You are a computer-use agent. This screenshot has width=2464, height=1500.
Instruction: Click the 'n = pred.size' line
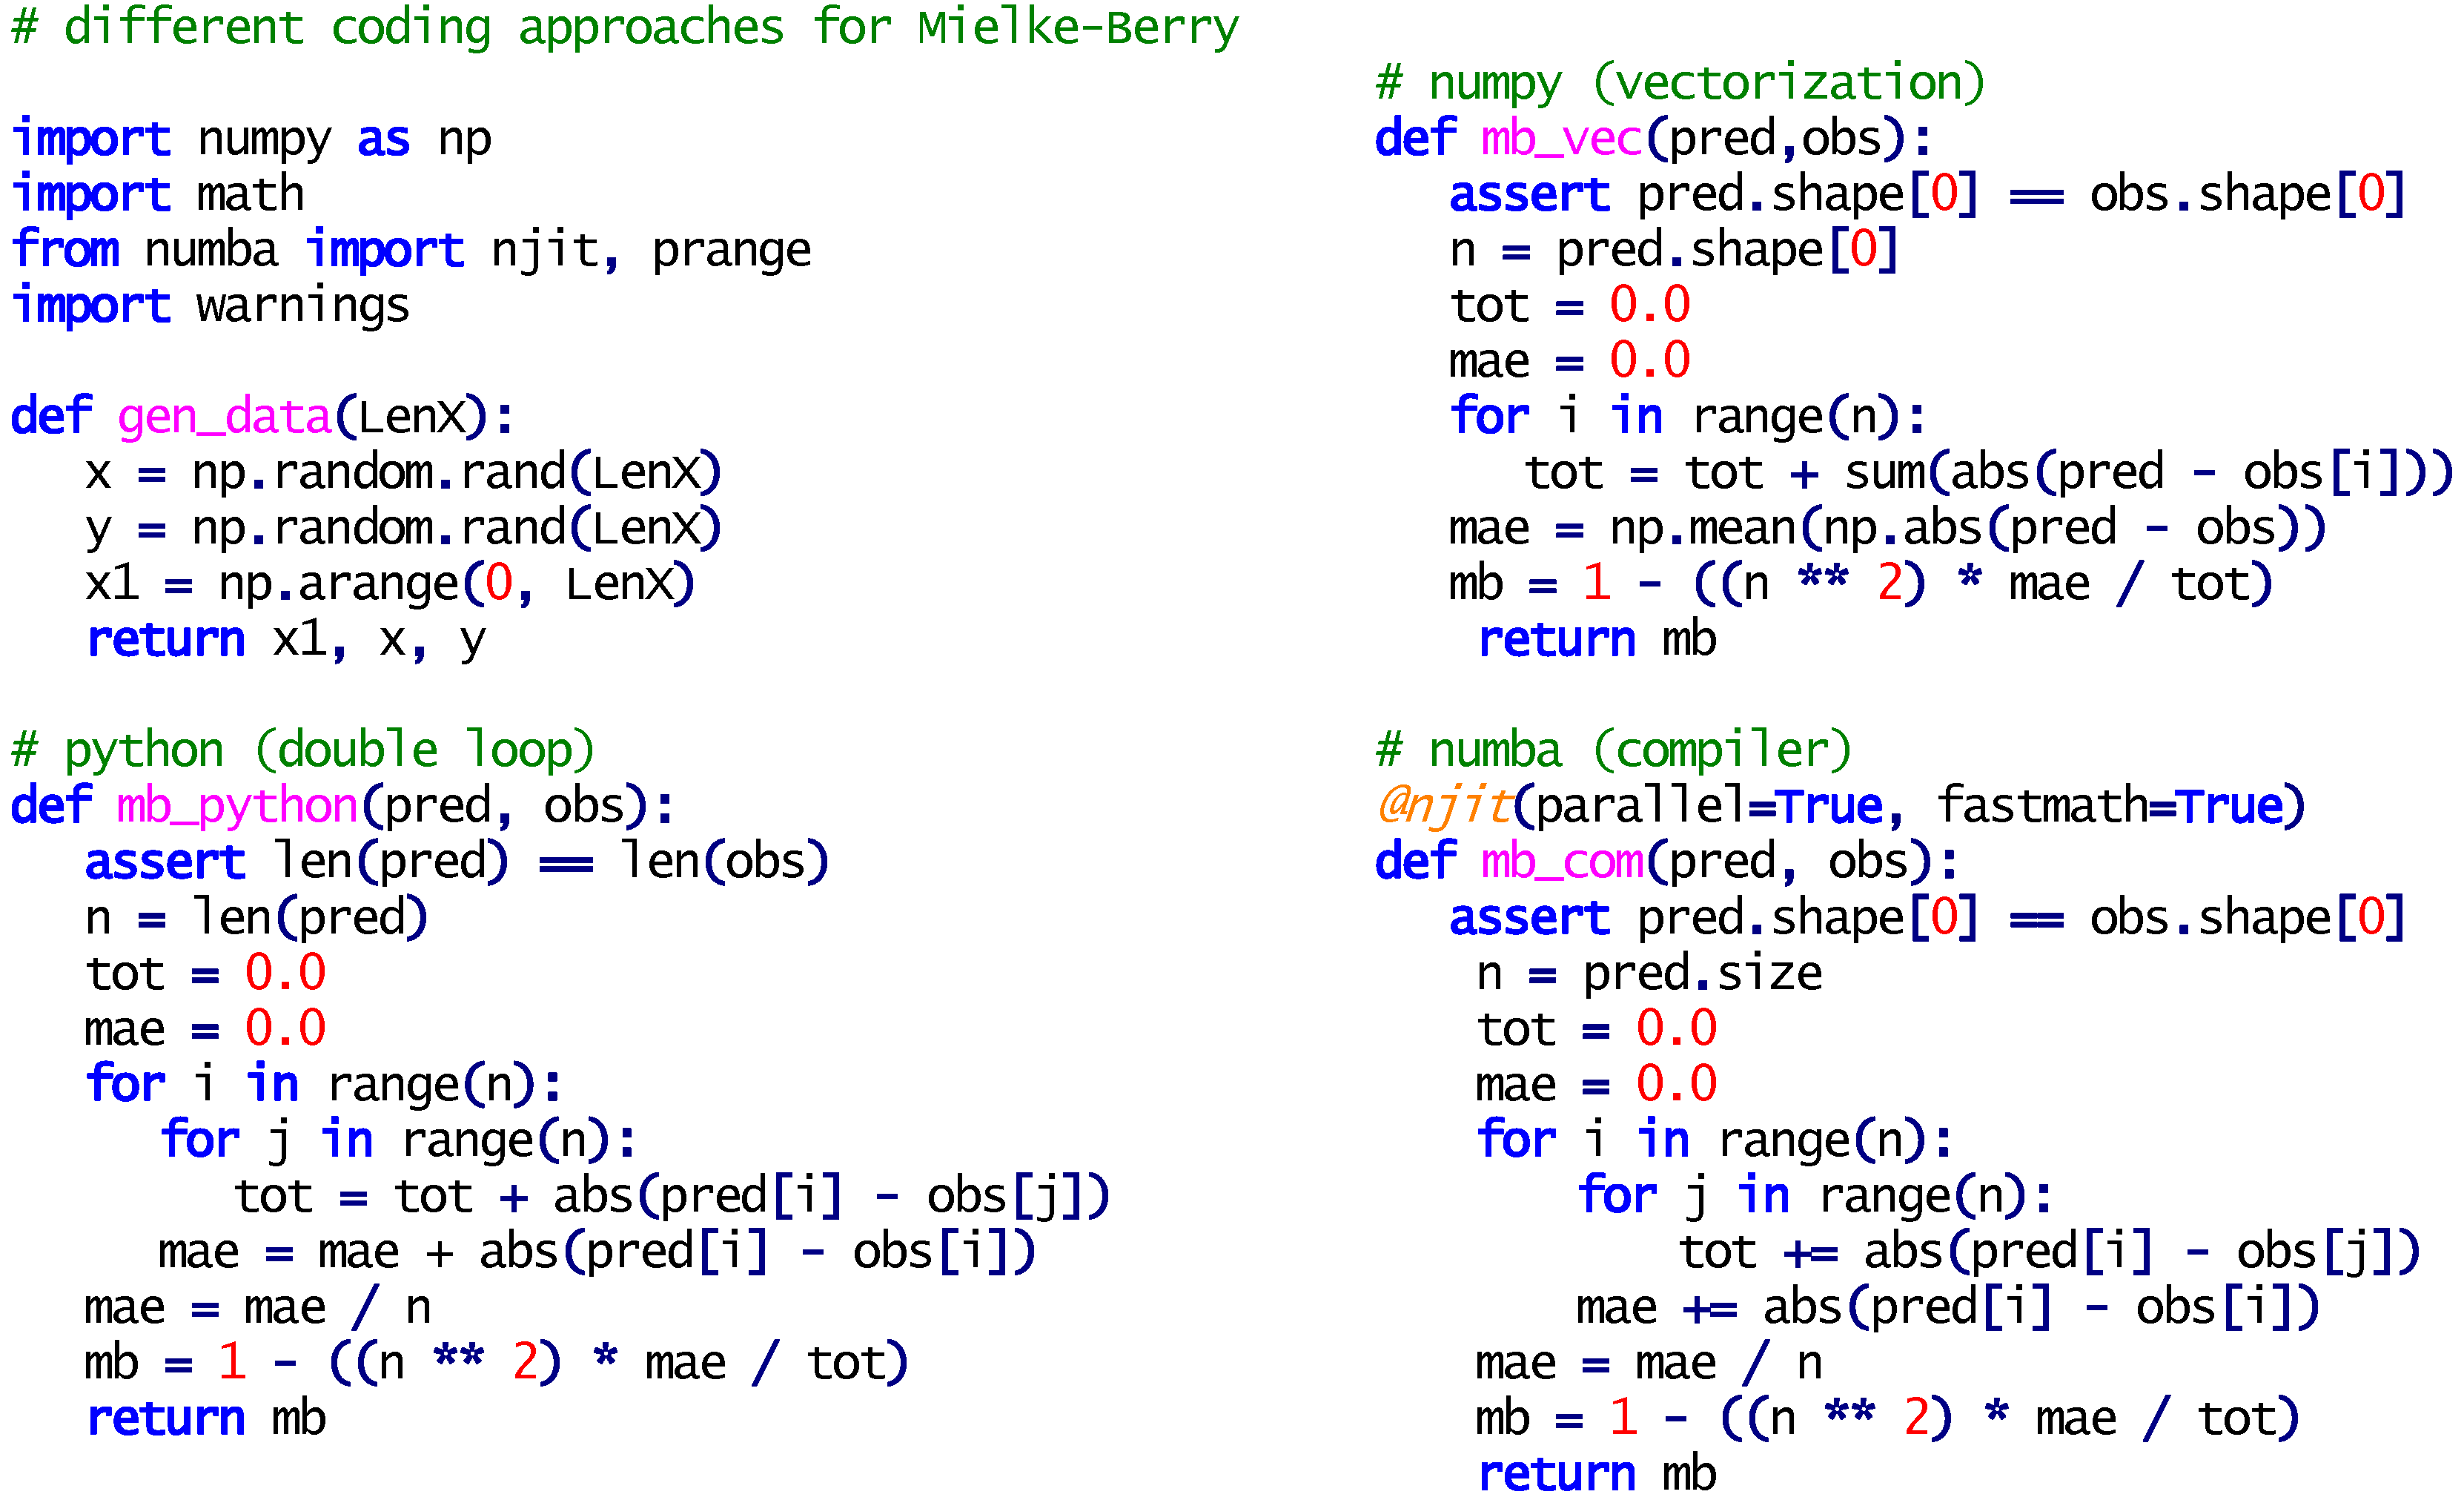1649,973
